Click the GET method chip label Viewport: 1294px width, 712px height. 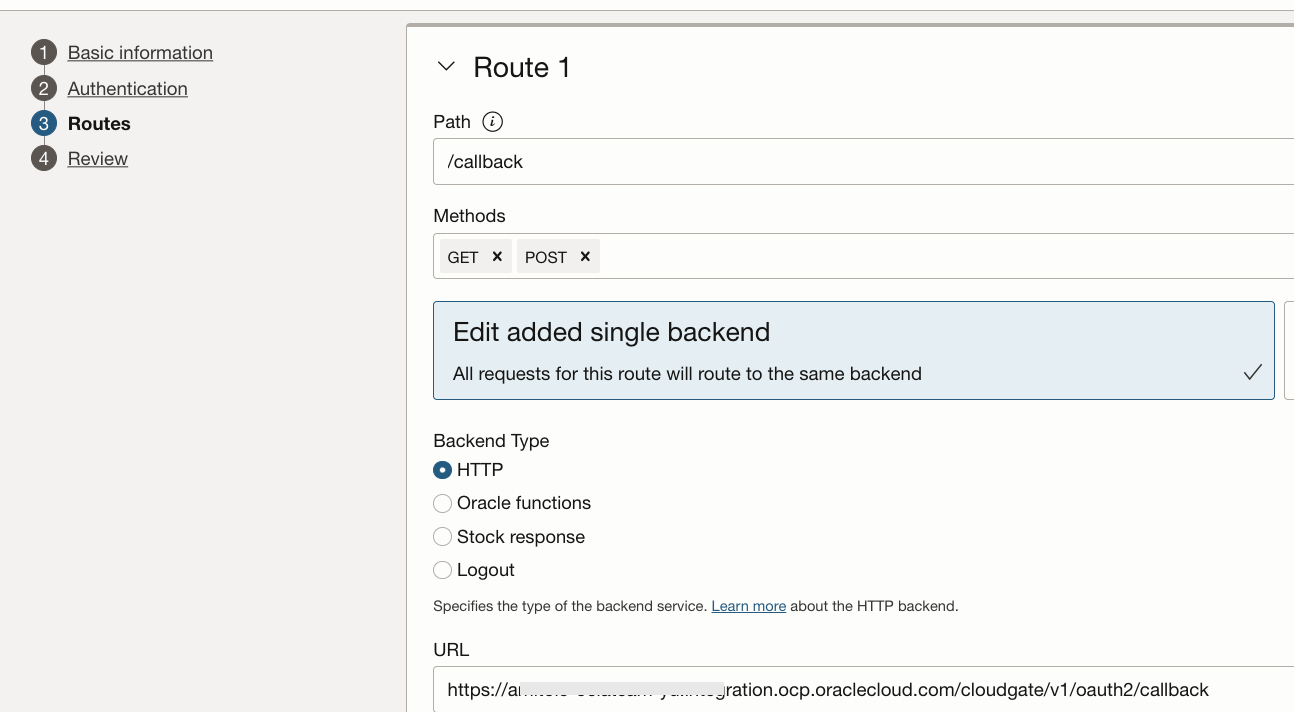(x=465, y=256)
